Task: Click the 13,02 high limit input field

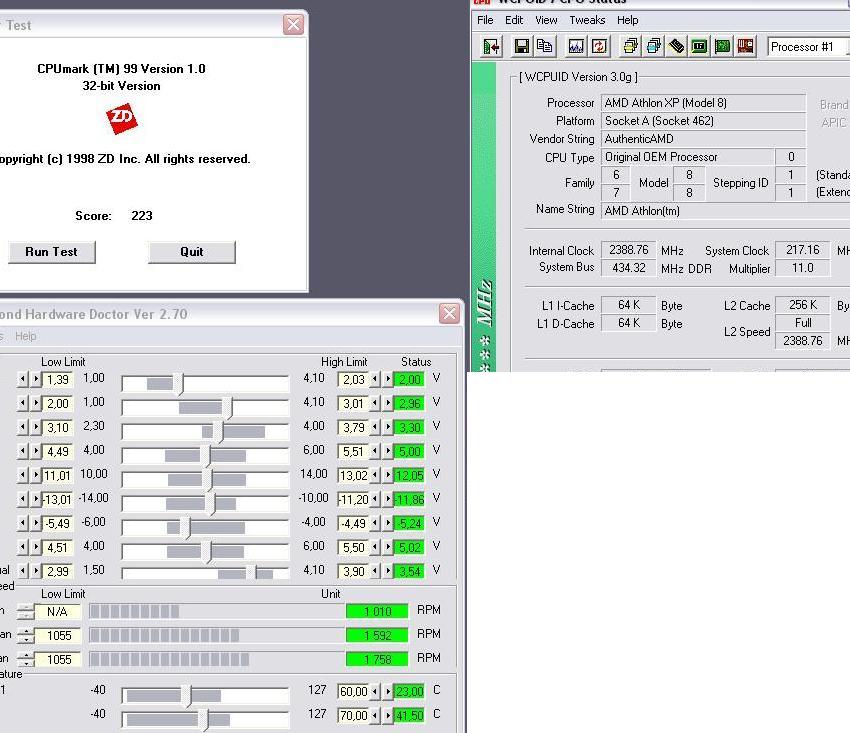Action: 353,475
